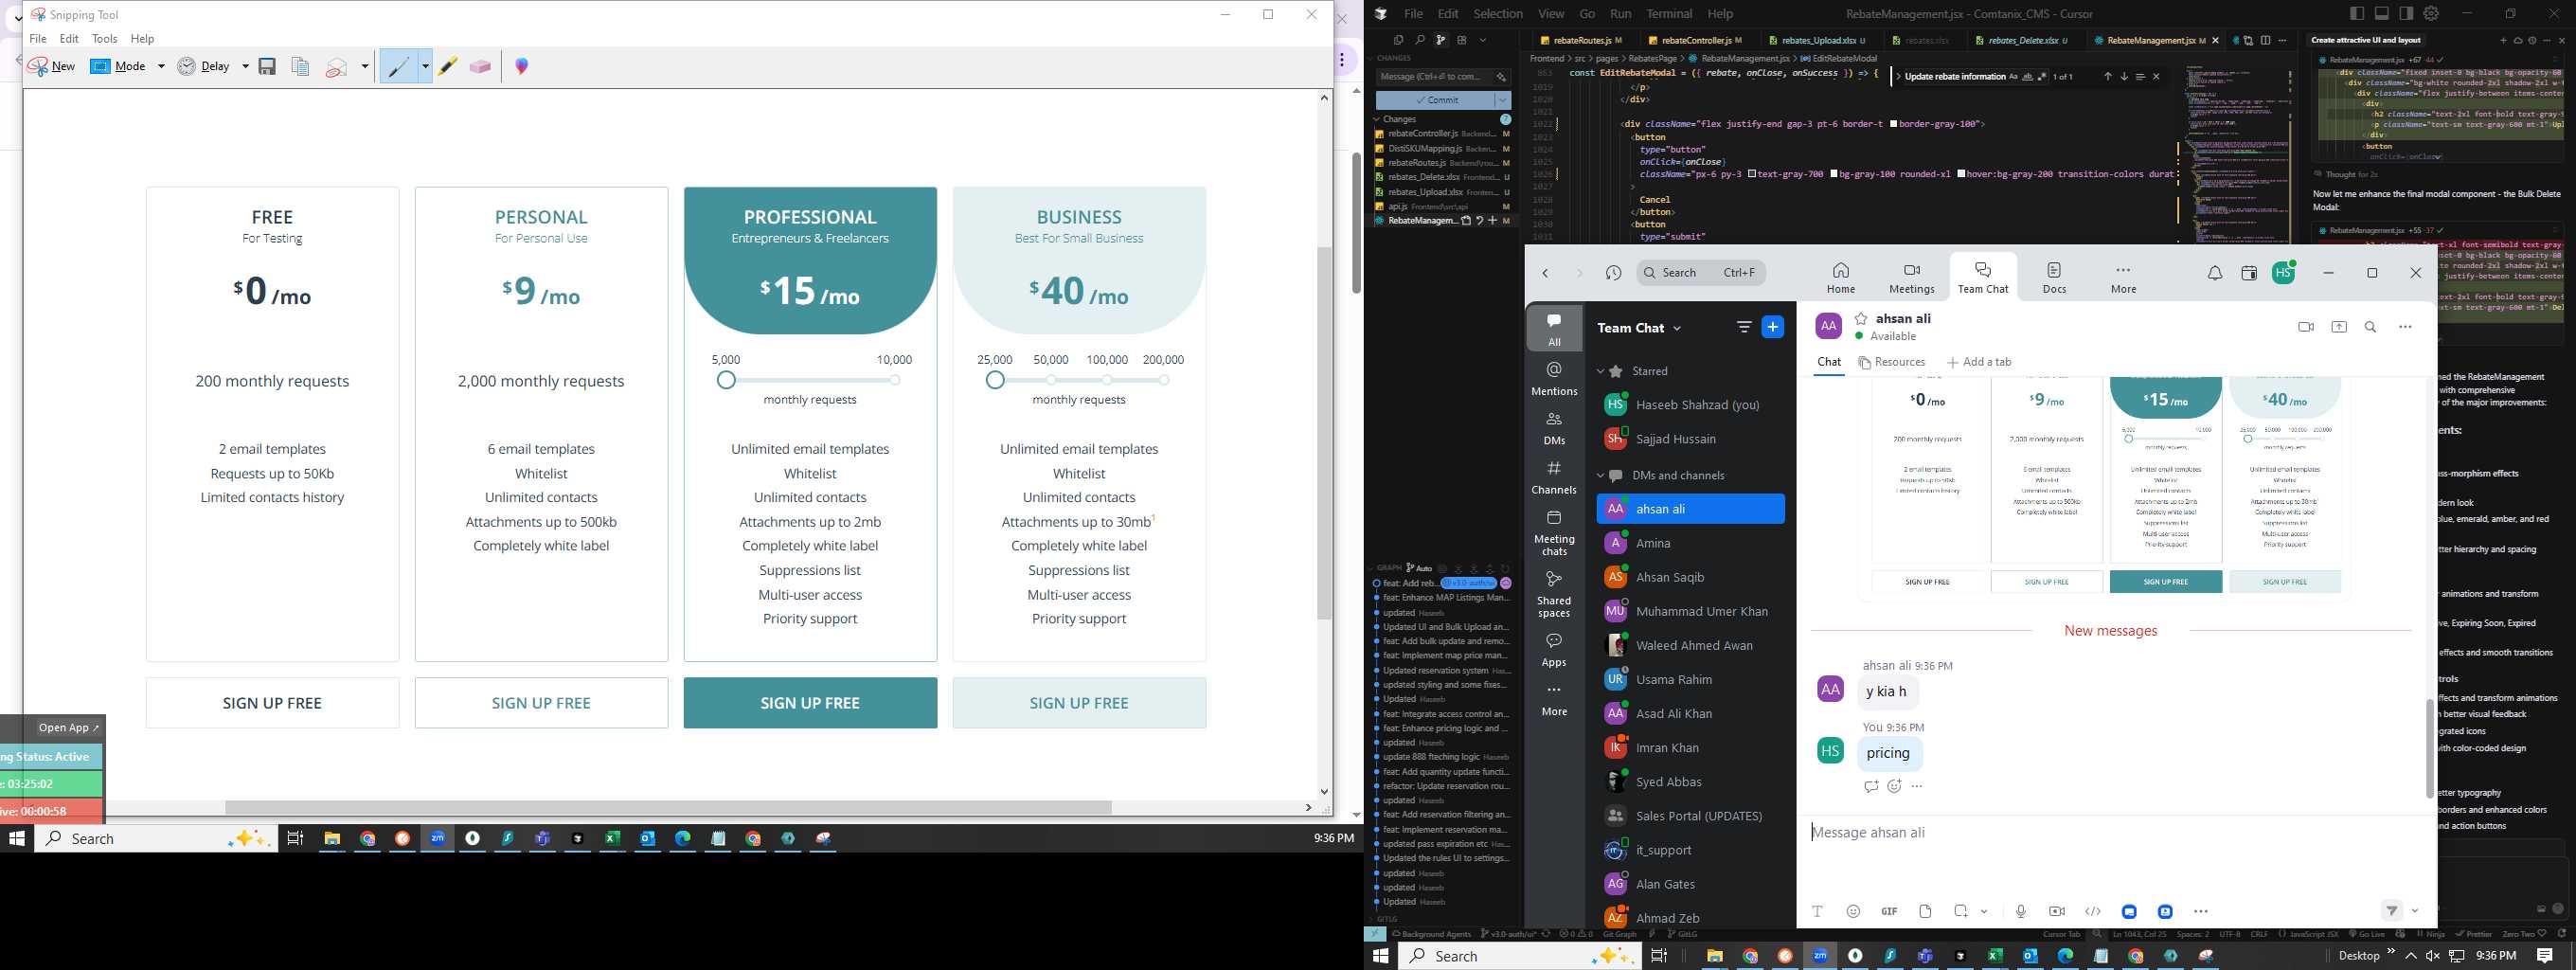Image resolution: width=2576 pixels, height=970 pixels.
Task: Open Zoom Docs tab
Action: coord(2054,277)
